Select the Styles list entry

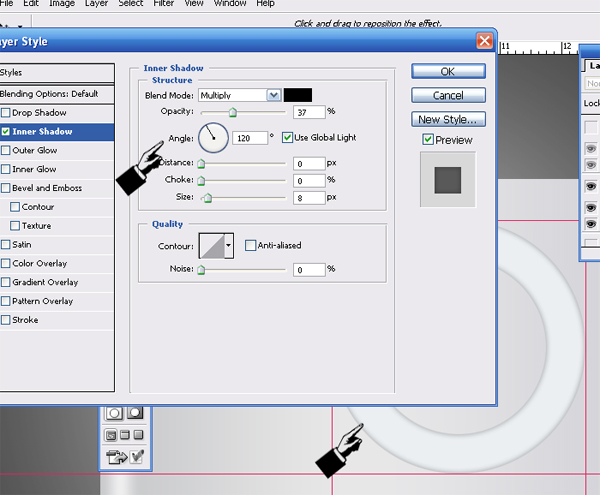point(57,72)
